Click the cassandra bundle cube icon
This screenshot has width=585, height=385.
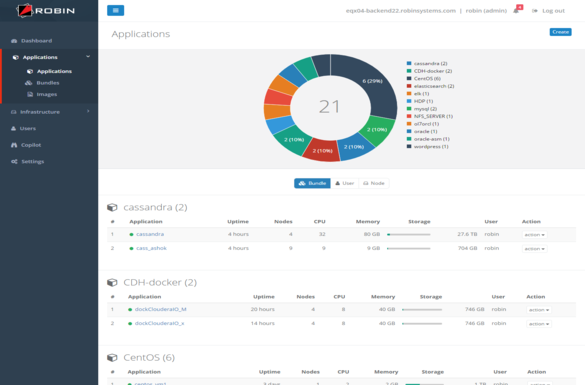[x=112, y=207]
